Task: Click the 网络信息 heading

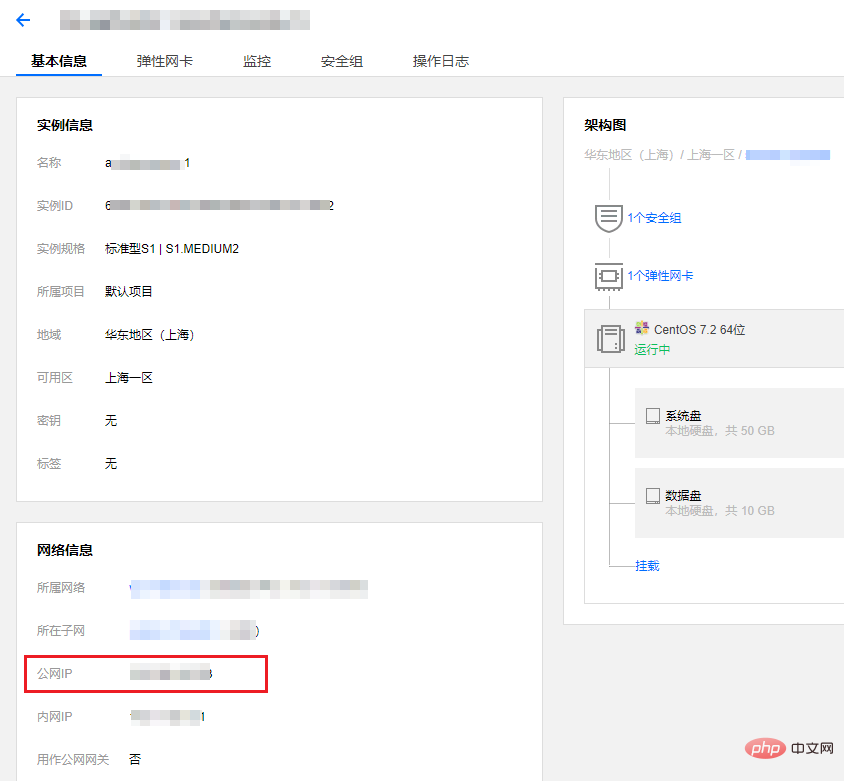Action: (65, 550)
